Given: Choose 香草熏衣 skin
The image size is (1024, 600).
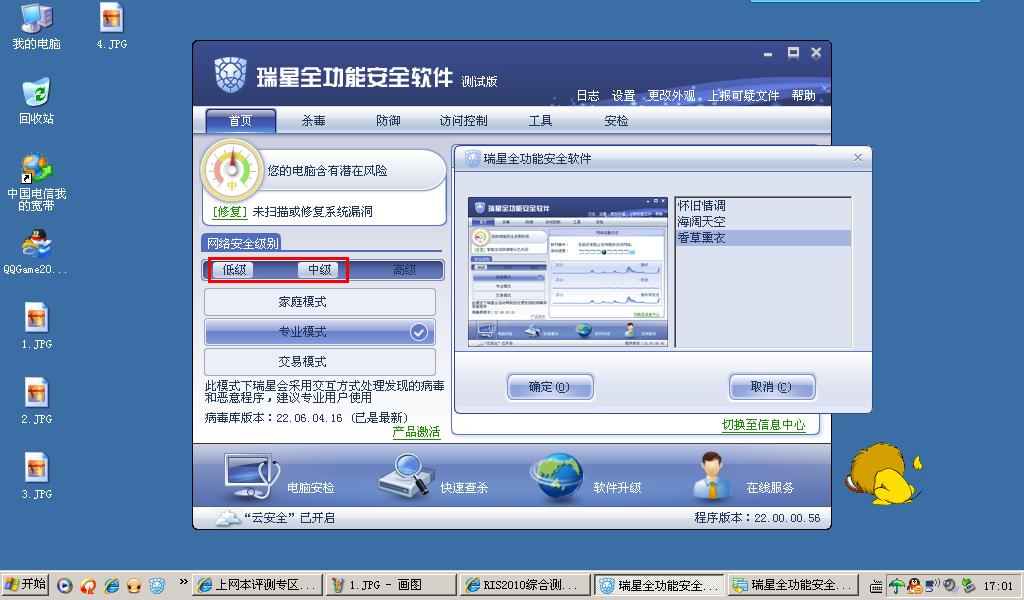Looking at the screenshot, I should (x=763, y=238).
